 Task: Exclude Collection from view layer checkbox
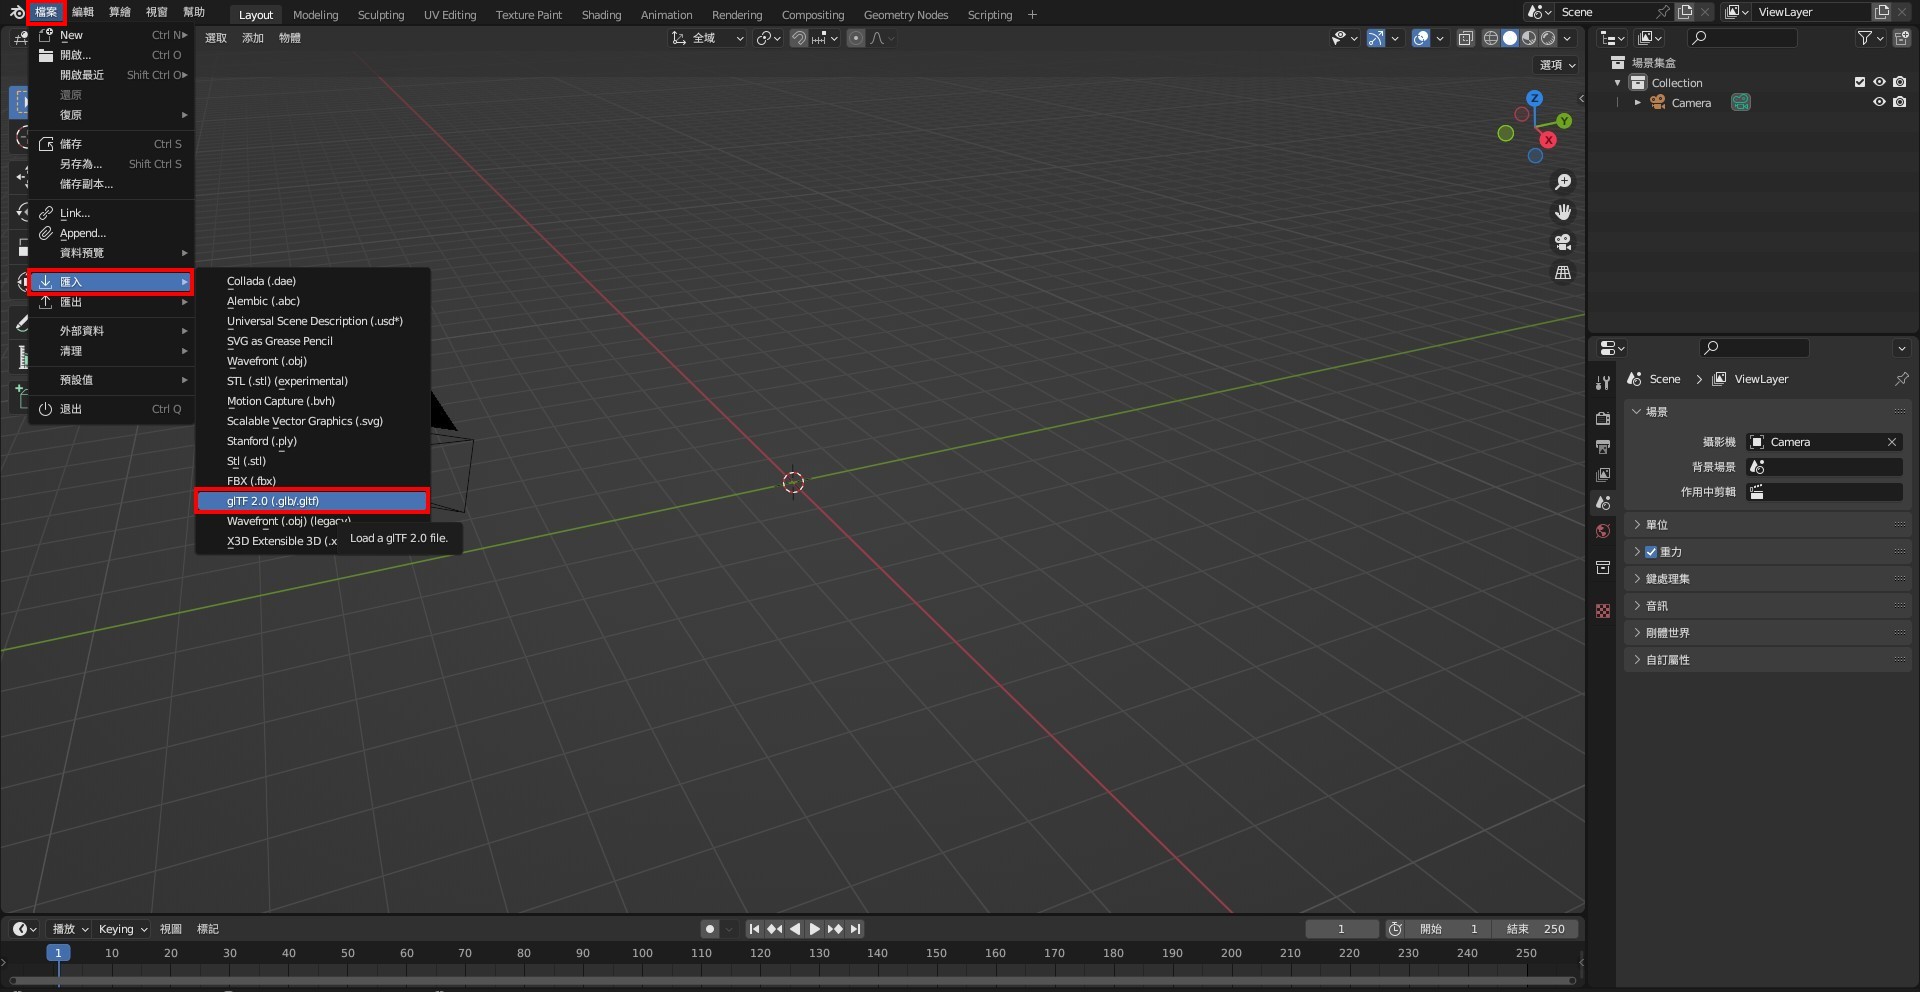(x=1860, y=82)
